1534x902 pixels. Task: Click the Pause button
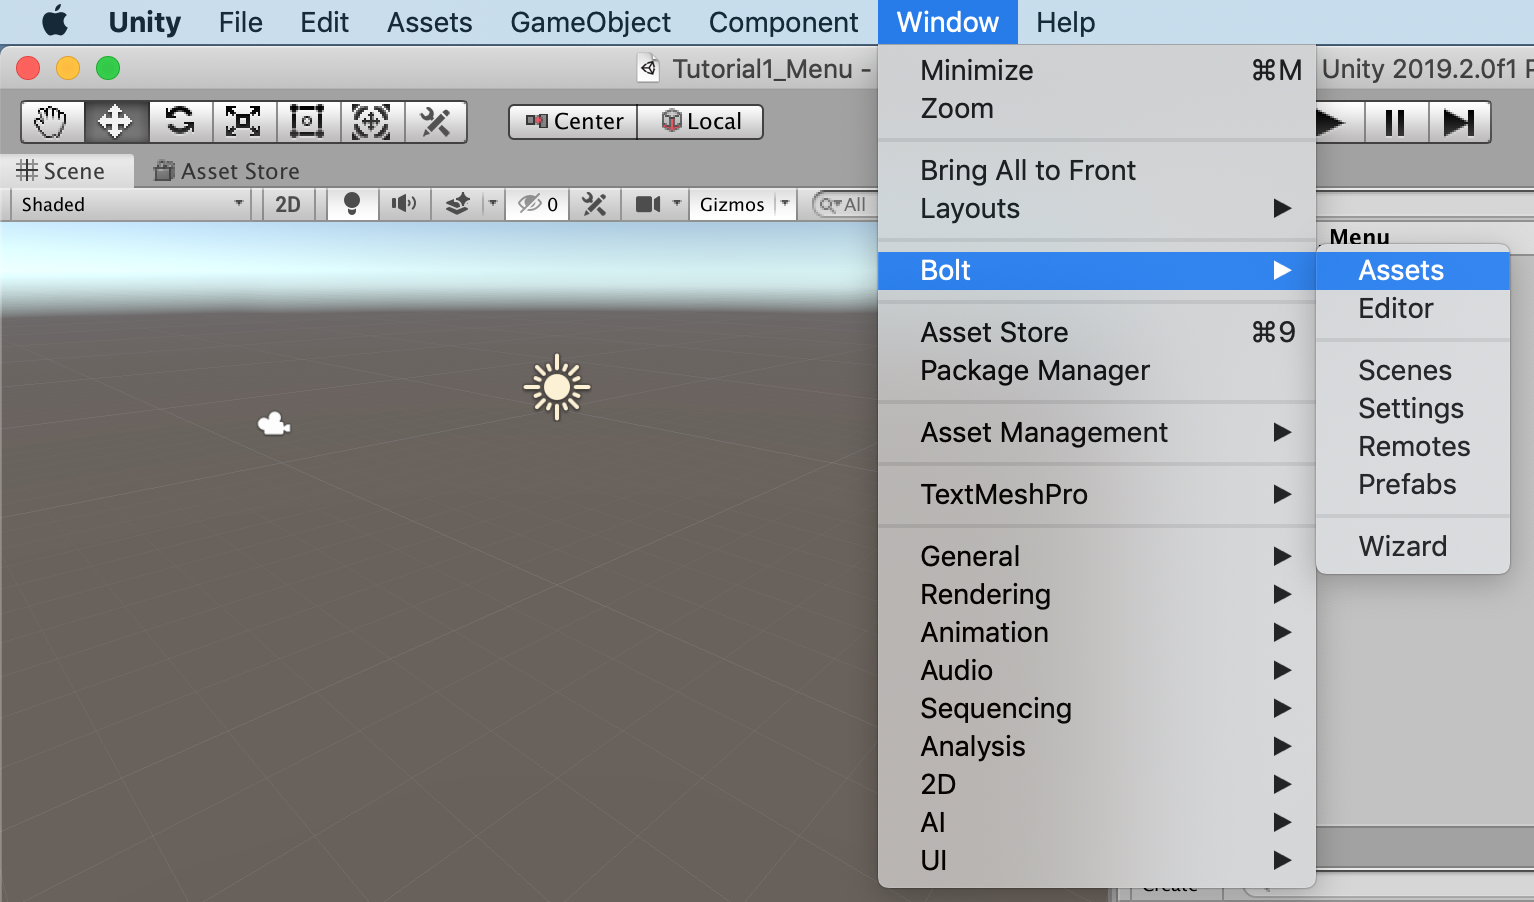point(1396,122)
